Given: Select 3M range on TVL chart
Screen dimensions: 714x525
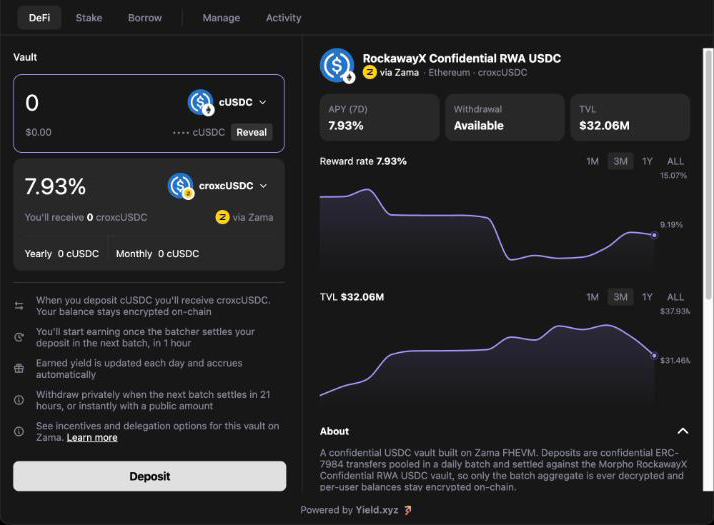Looking at the screenshot, I should (620, 297).
